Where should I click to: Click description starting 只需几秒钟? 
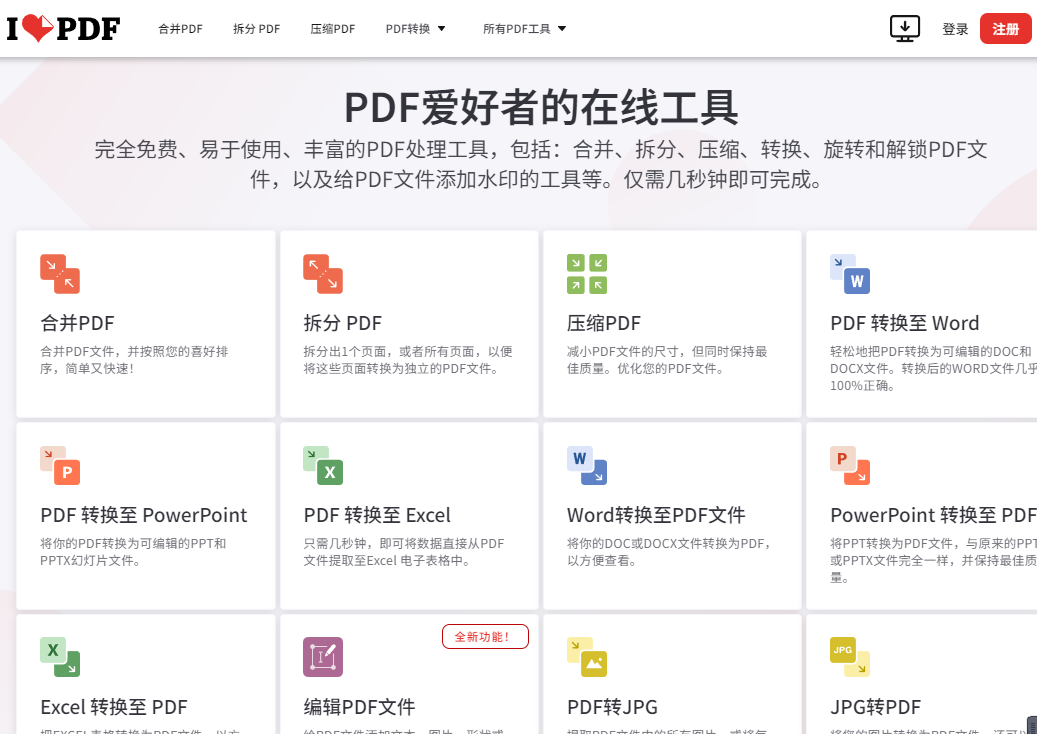tap(404, 551)
